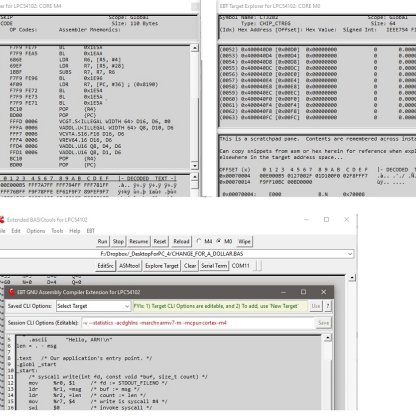Screen dimensions: 416x416
Task: Click the Use button for saved CLI options
Action: (316, 306)
